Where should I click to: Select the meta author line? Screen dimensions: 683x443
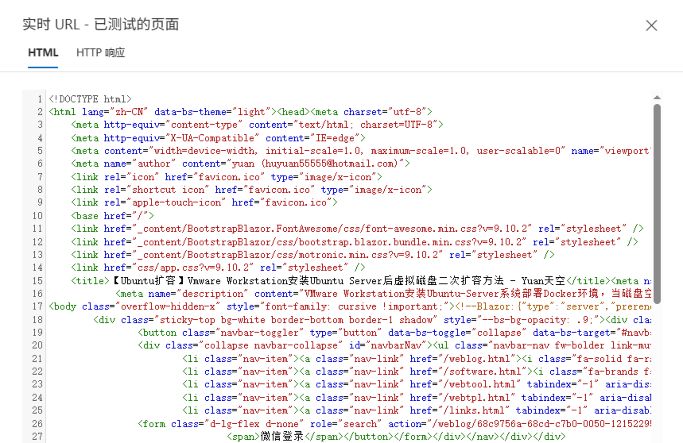240,164
